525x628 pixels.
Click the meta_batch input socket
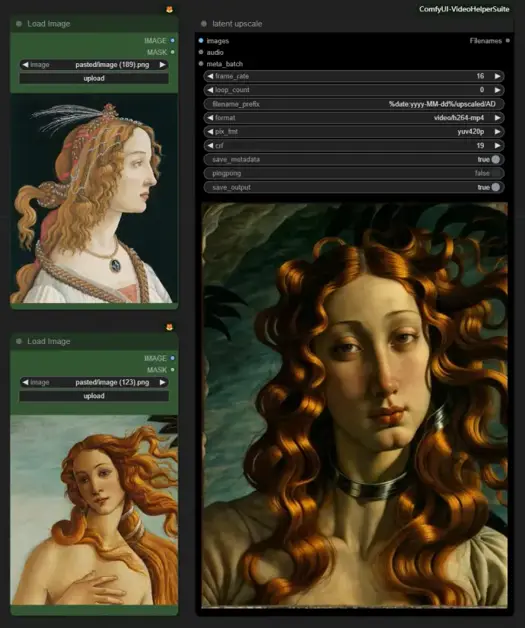201,64
